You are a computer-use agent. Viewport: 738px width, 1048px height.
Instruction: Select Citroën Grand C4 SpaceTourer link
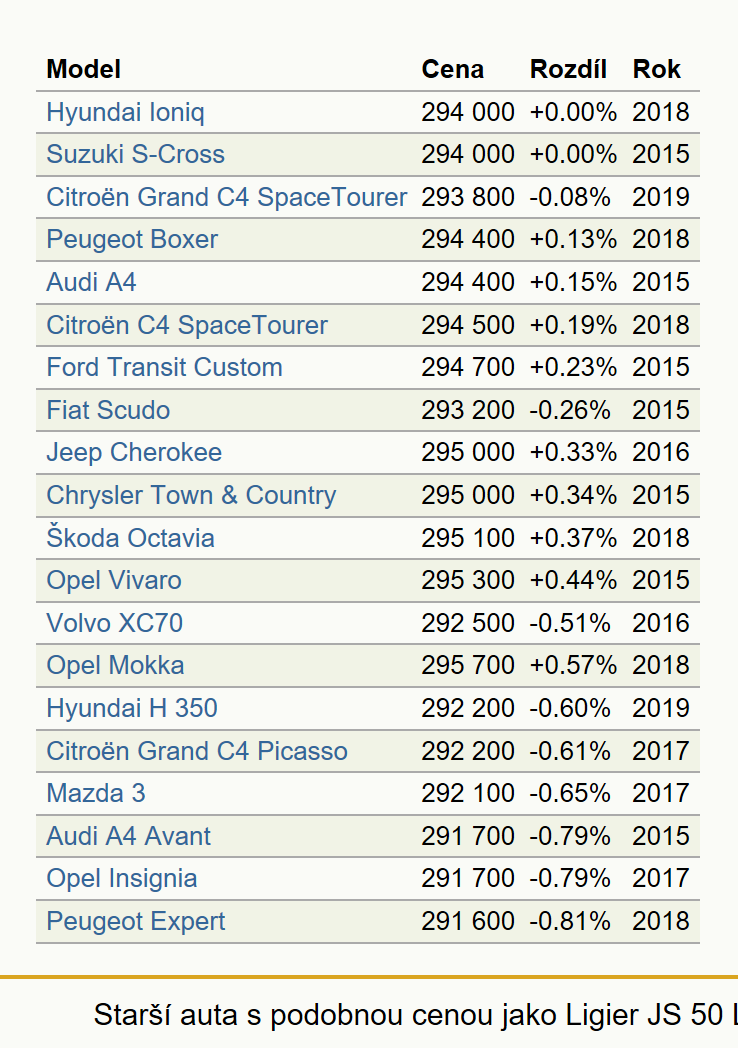pyautogui.click(x=227, y=197)
